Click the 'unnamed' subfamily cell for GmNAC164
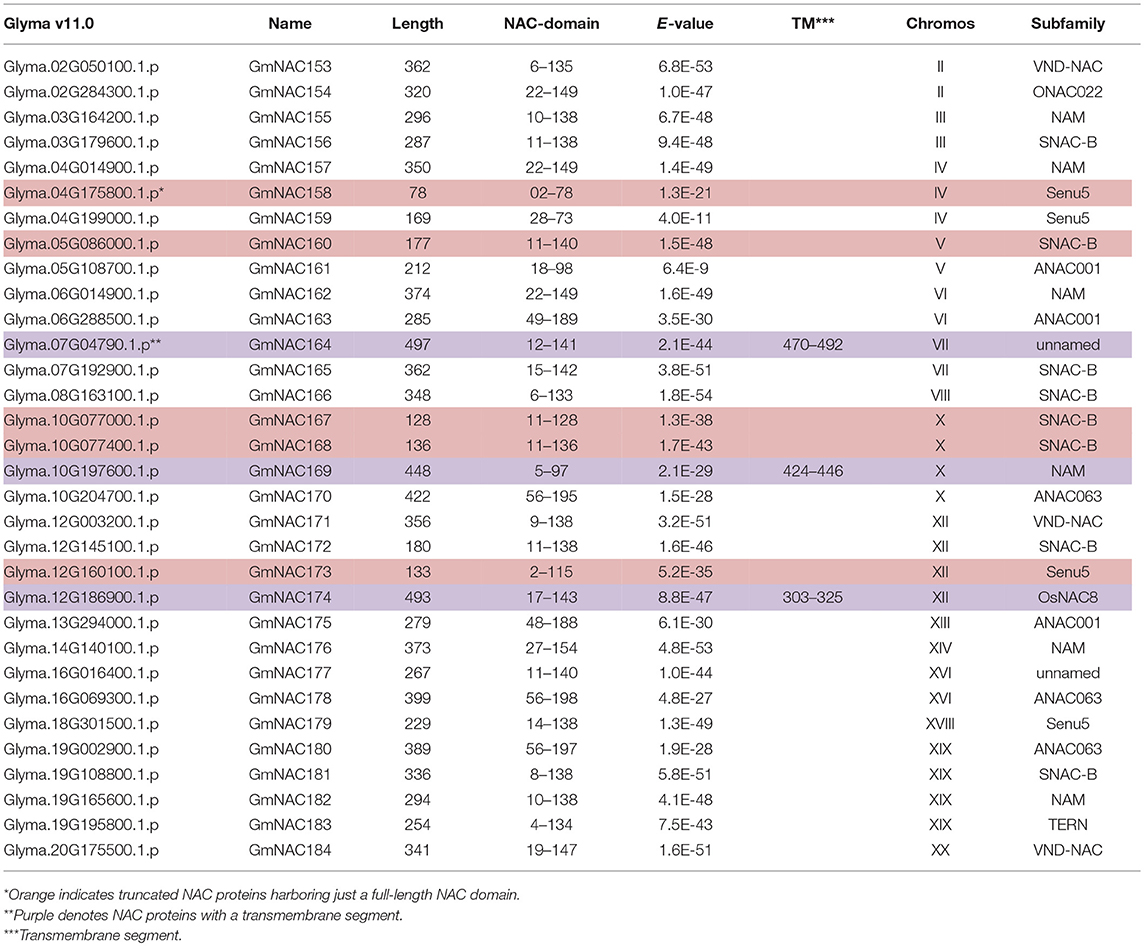Screen dimensions: 1144x946 coord(1068,344)
